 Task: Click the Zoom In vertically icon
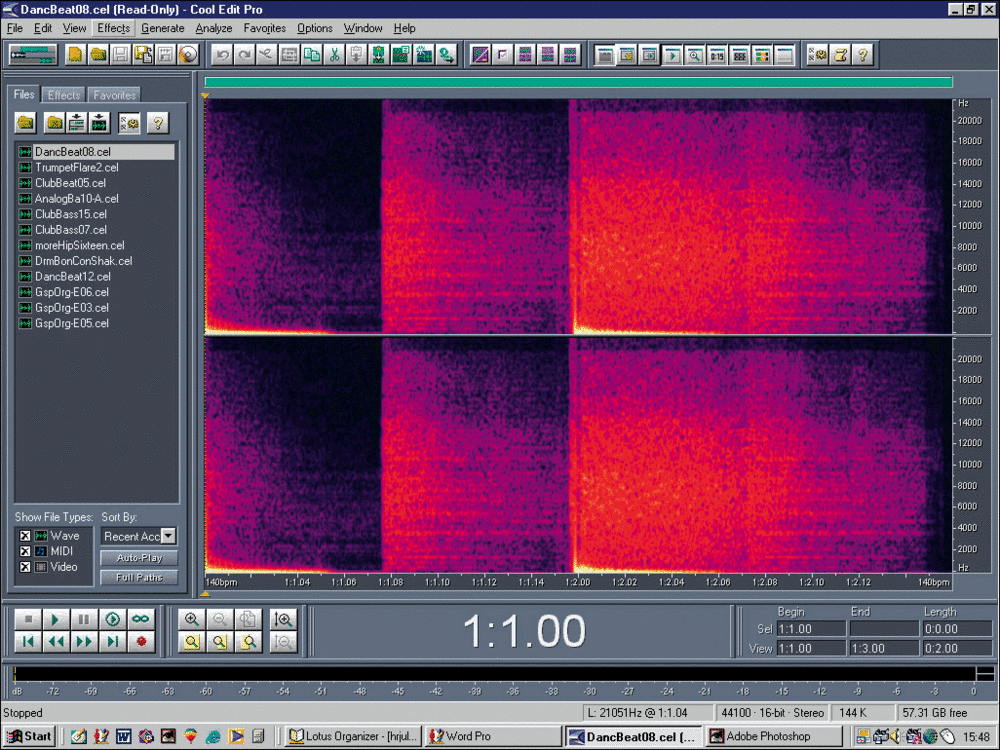(284, 619)
